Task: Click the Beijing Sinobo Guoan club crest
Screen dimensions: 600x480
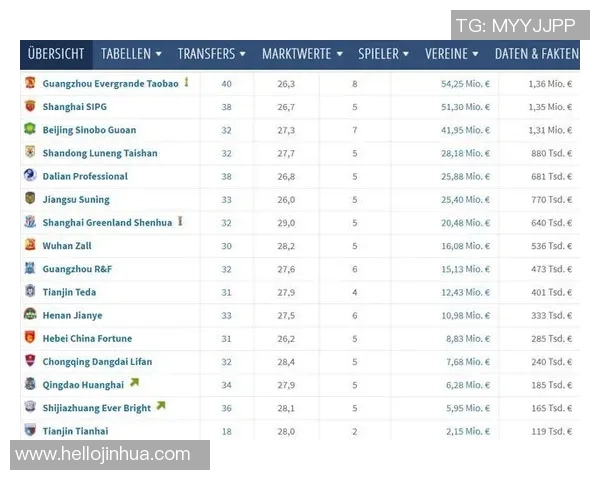Action: 30,129
